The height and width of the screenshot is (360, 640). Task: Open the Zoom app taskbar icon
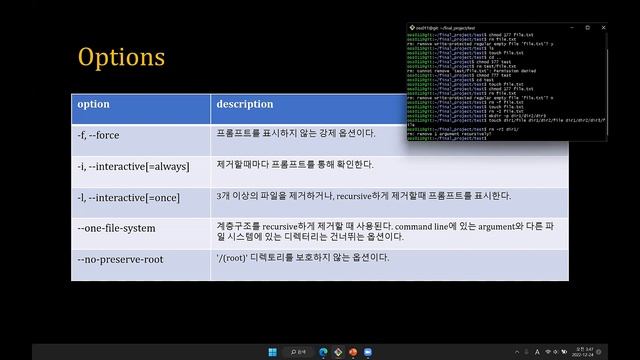coord(368,352)
